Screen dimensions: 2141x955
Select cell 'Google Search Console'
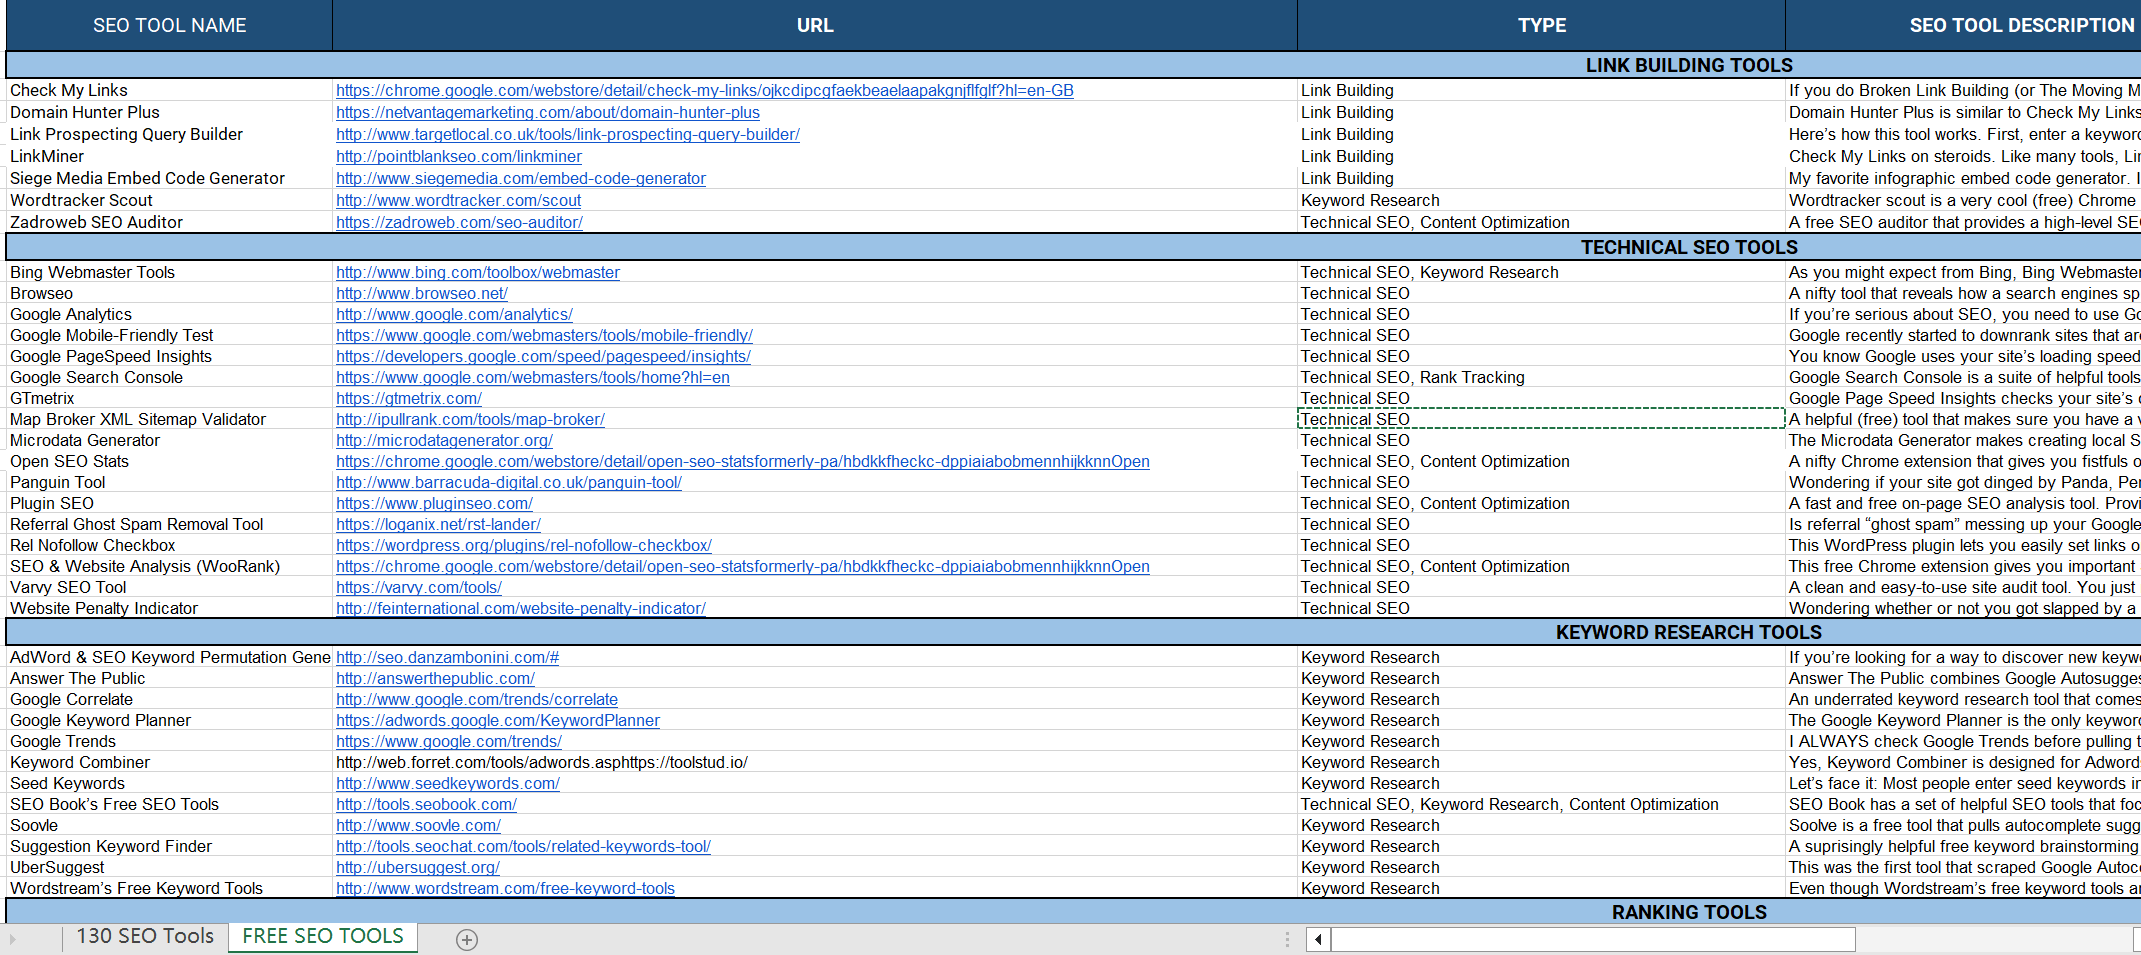(169, 377)
